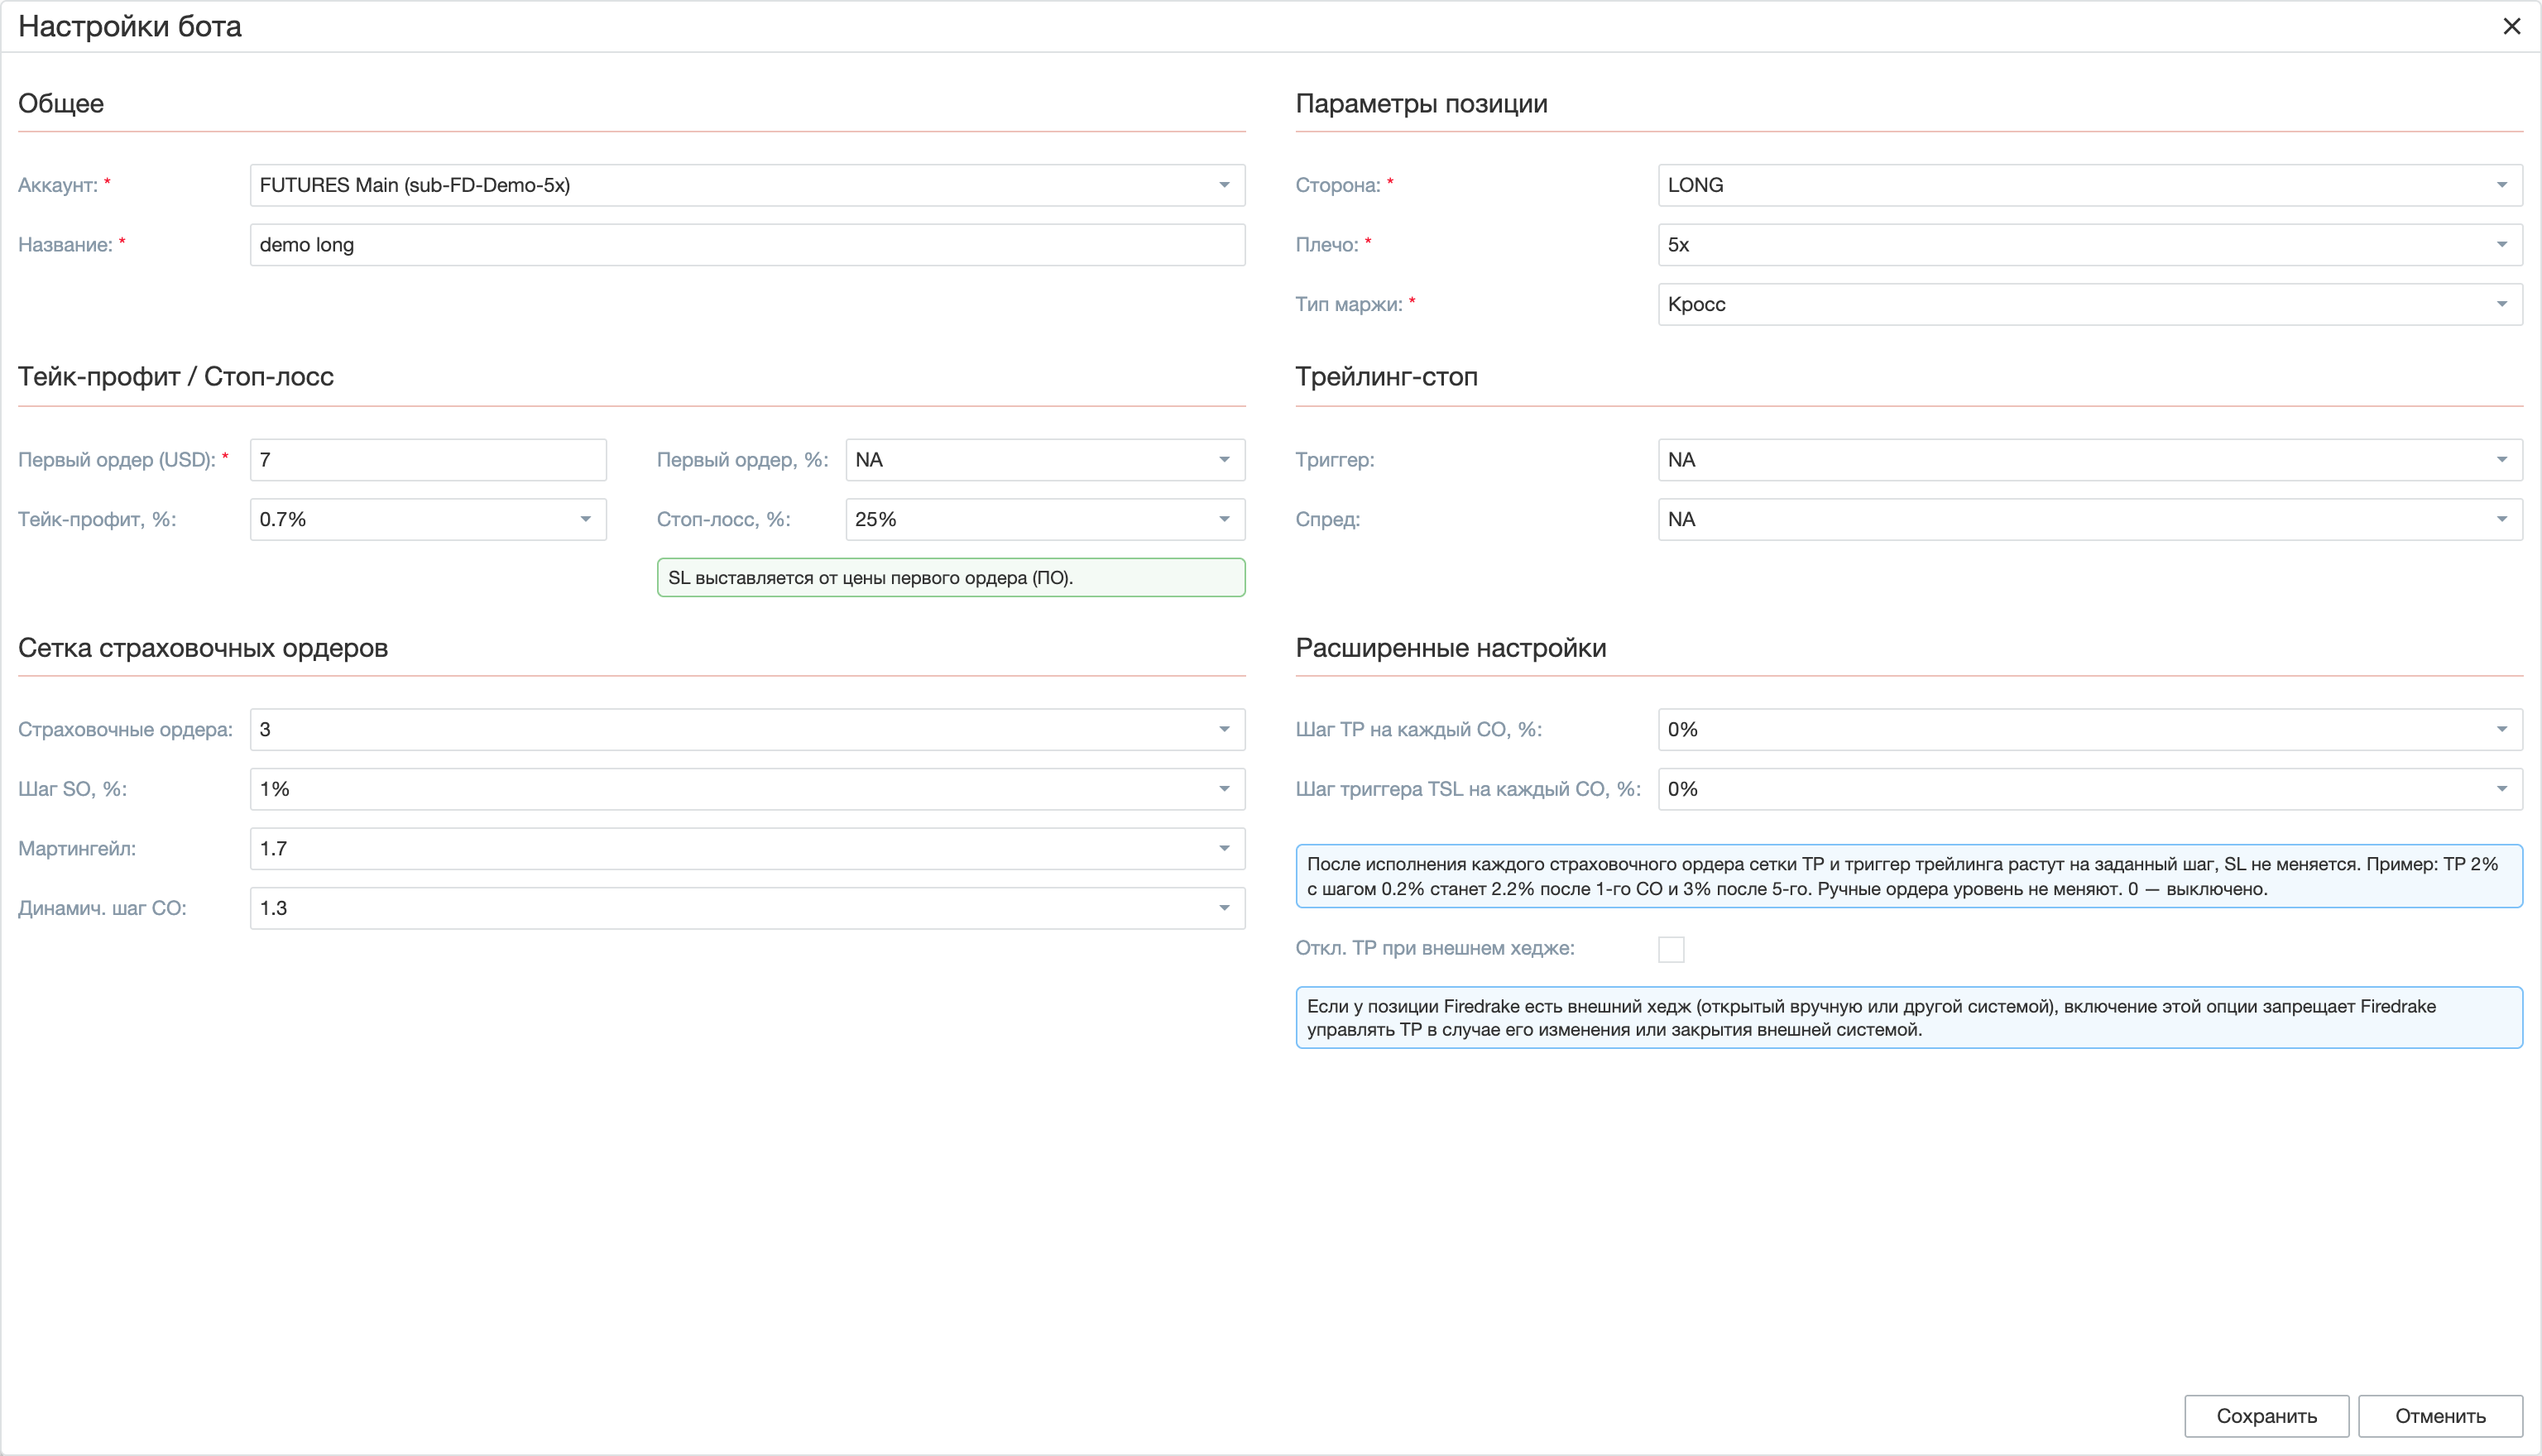Image resolution: width=2542 pixels, height=1456 pixels.
Task: Open the Триггер trailing-stop dropdown
Action: (2090, 460)
